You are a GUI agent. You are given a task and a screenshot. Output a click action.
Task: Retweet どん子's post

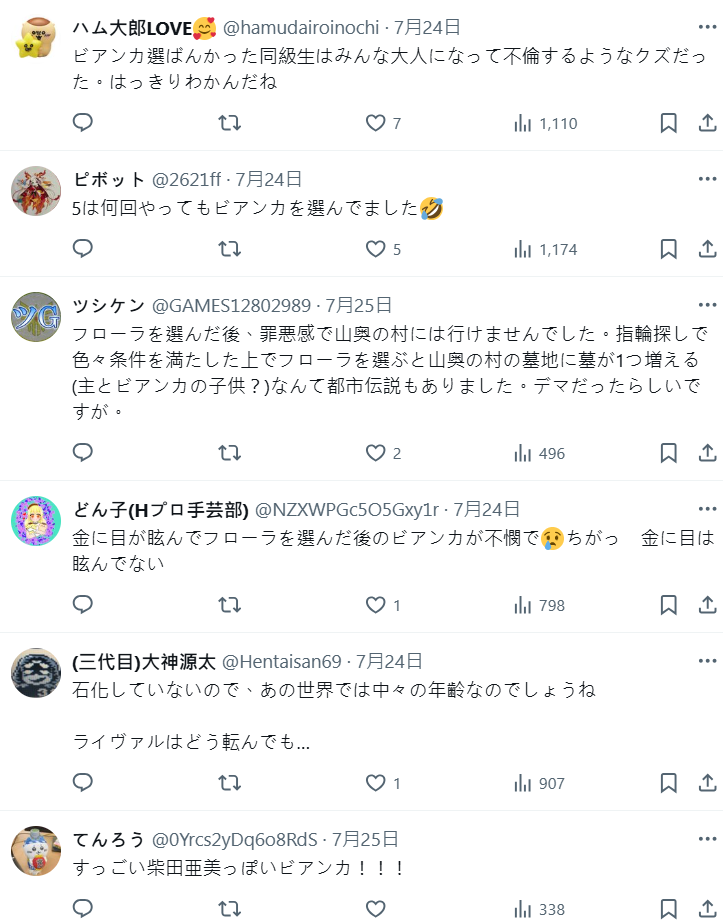click(229, 605)
